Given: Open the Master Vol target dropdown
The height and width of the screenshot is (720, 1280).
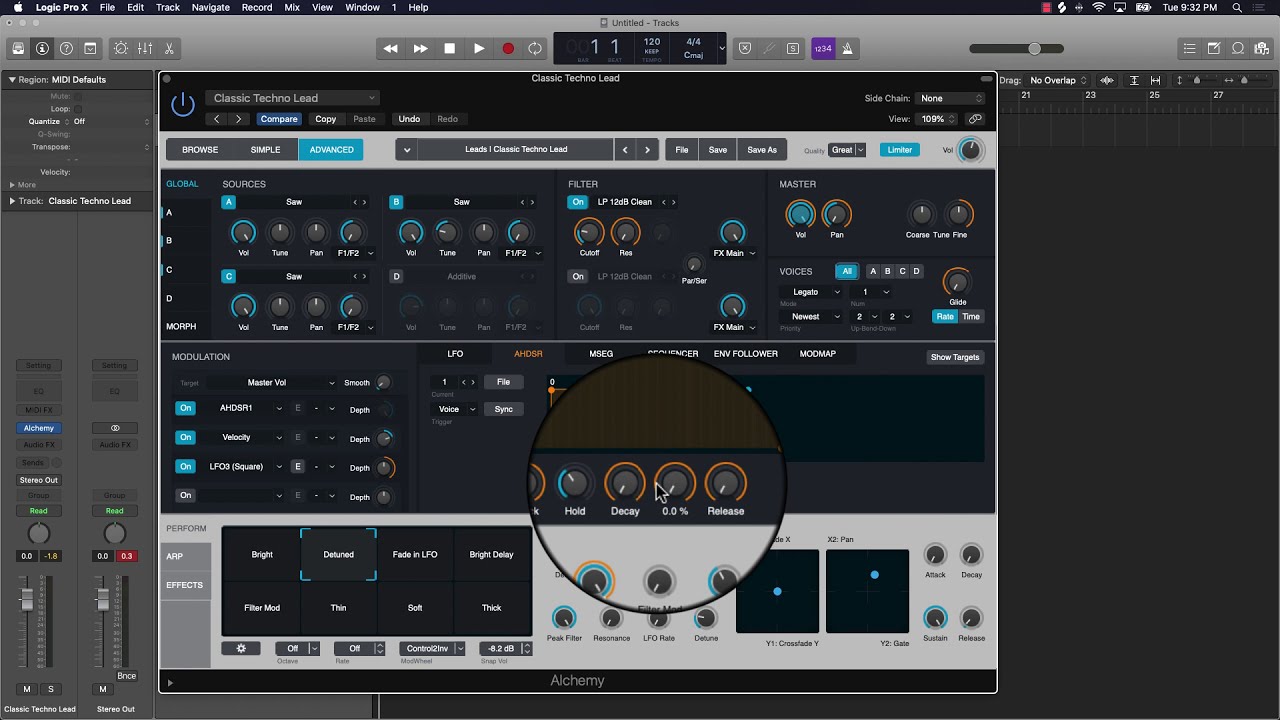Looking at the screenshot, I should tap(272, 382).
